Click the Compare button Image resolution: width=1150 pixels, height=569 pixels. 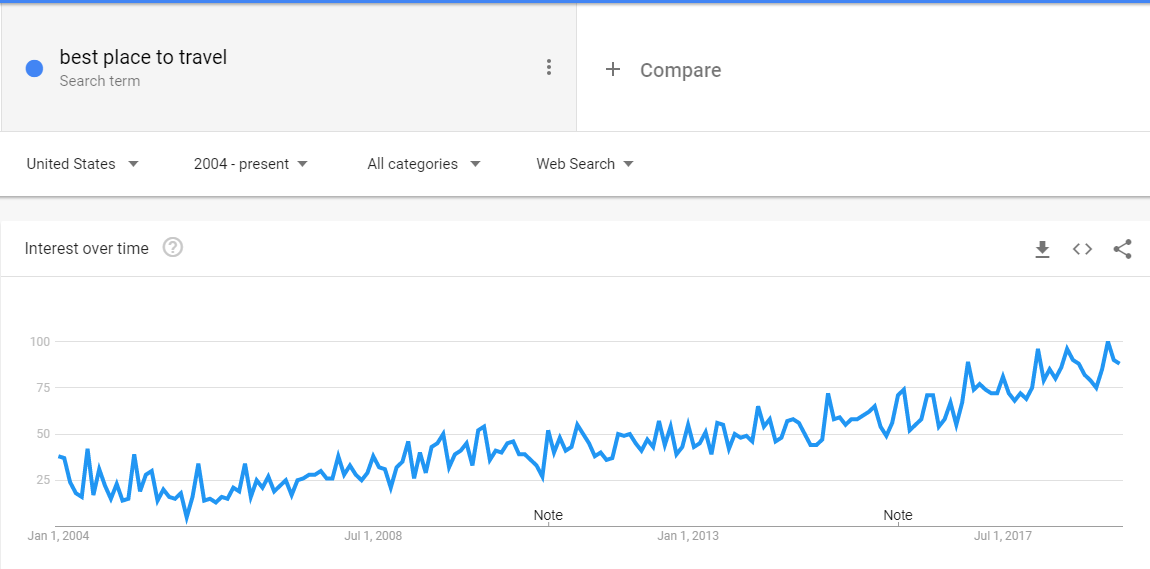pyautogui.click(x=663, y=70)
